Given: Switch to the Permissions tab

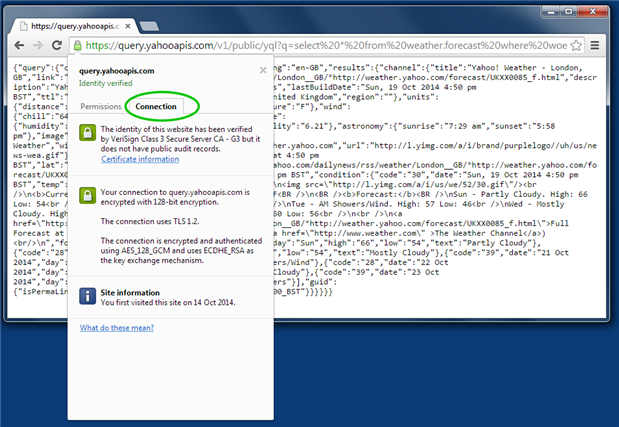Looking at the screenshot, I should (x=101, y=107).
